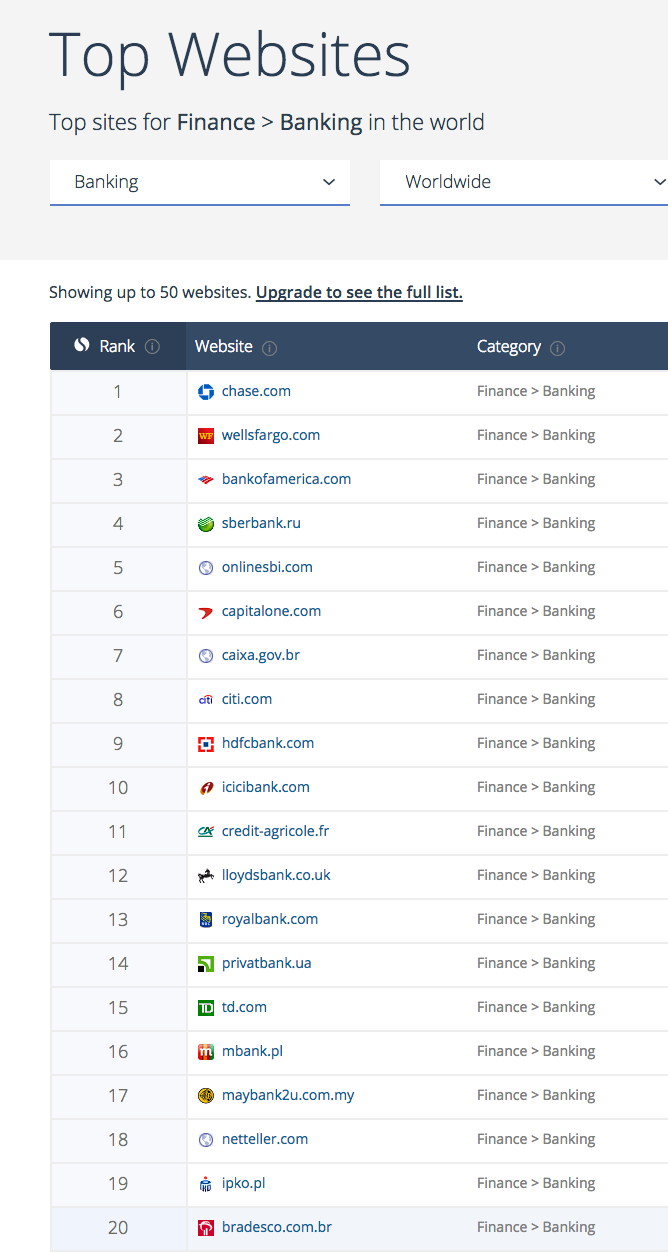Open the maybank2u.com.my link
Screen dimensions: 668x1252
click(288, 1095)
